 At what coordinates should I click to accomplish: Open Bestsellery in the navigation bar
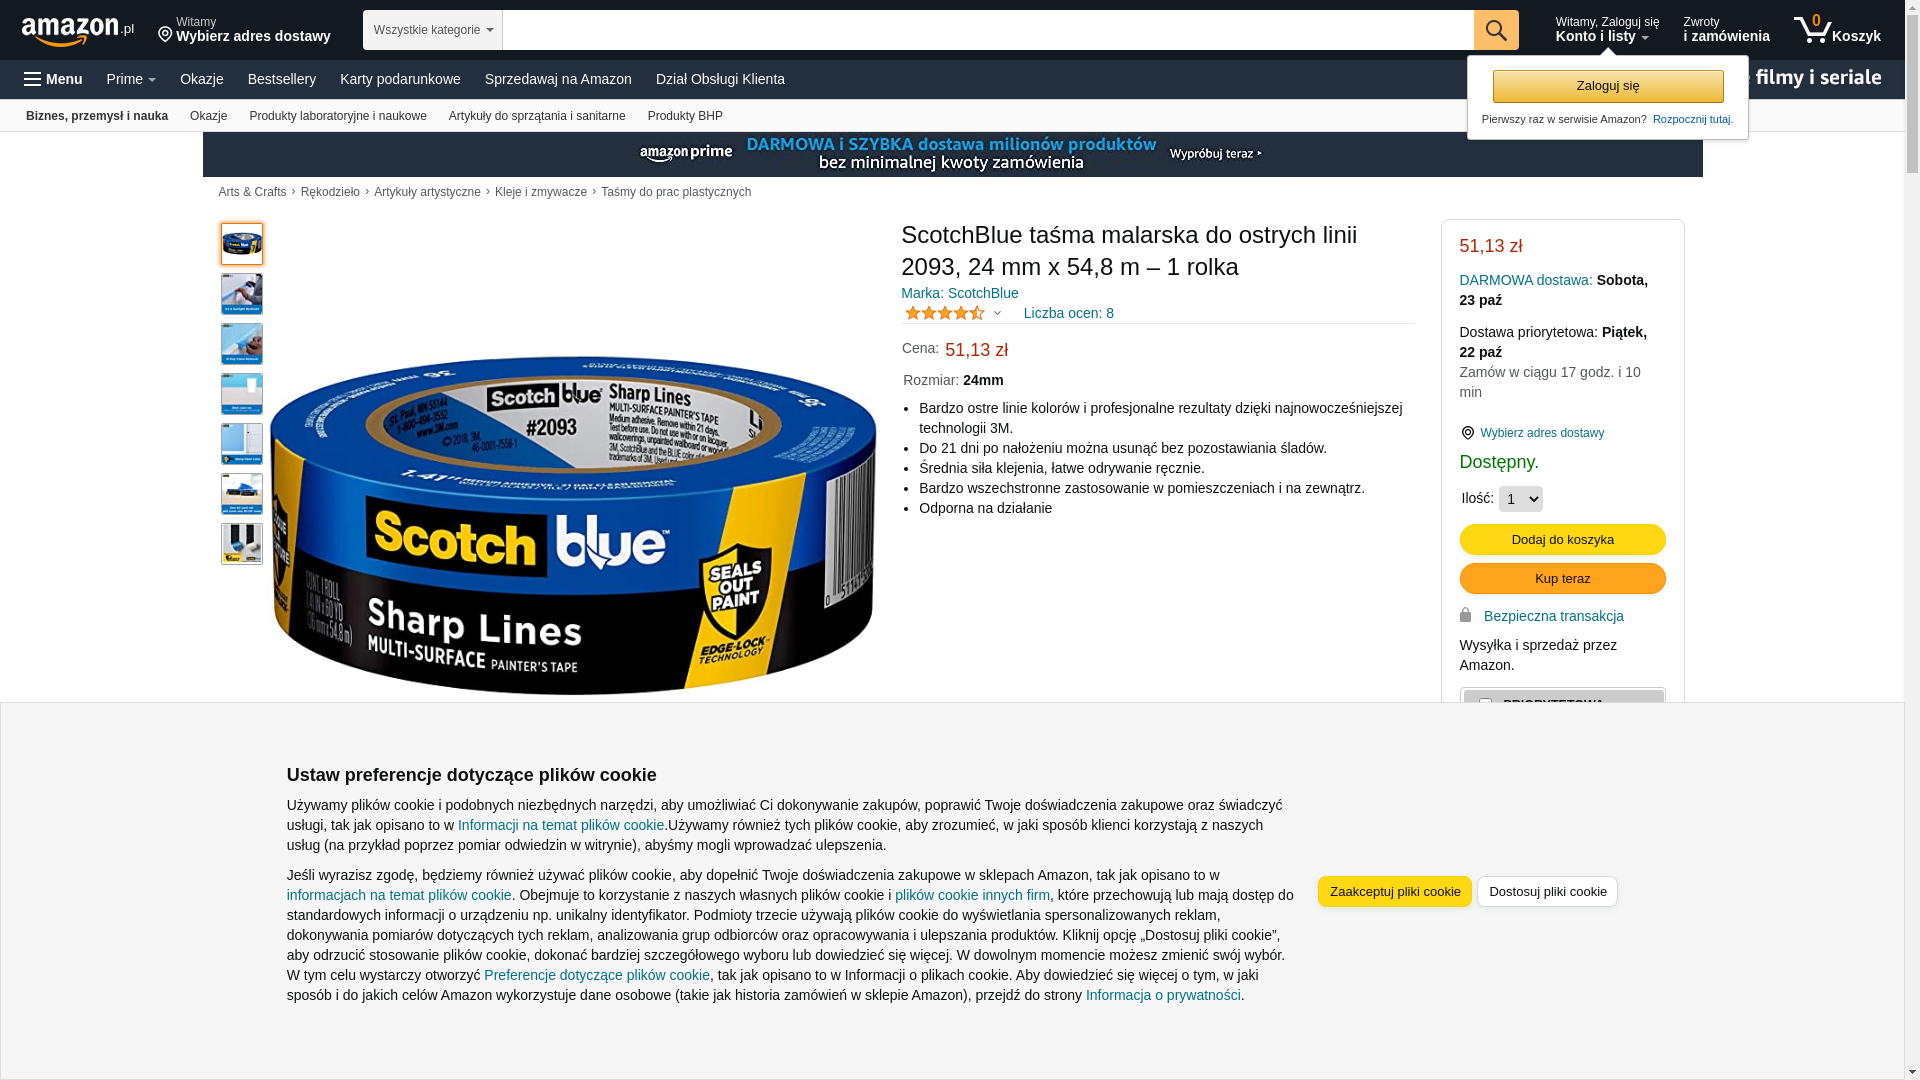282,79
